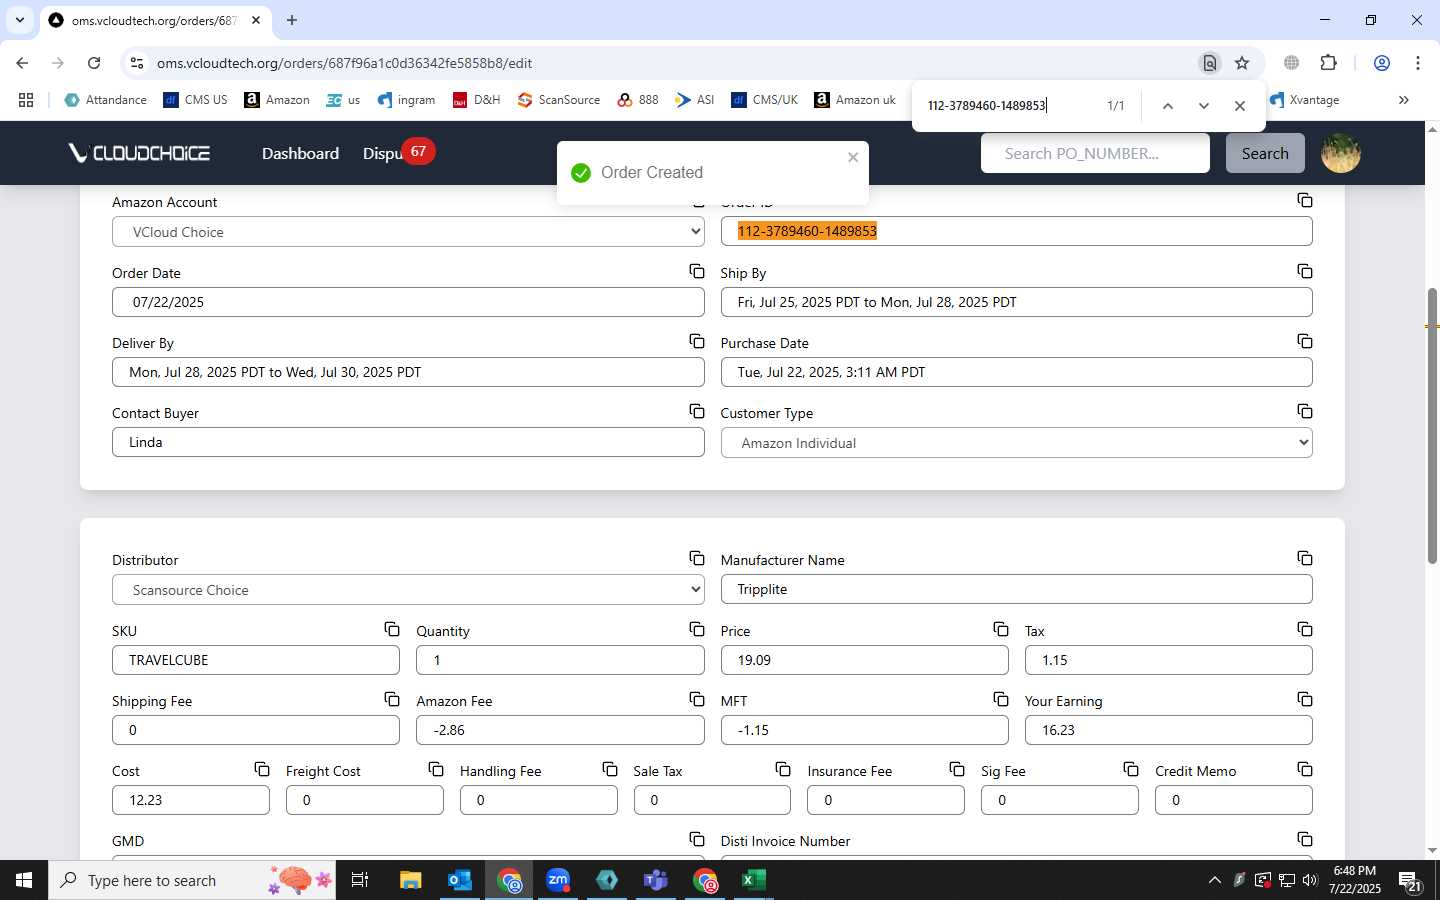Open the Distributor dropdown
This screenshot has height=900, width=1440.
pyautogui.click(x=408, y=590)
